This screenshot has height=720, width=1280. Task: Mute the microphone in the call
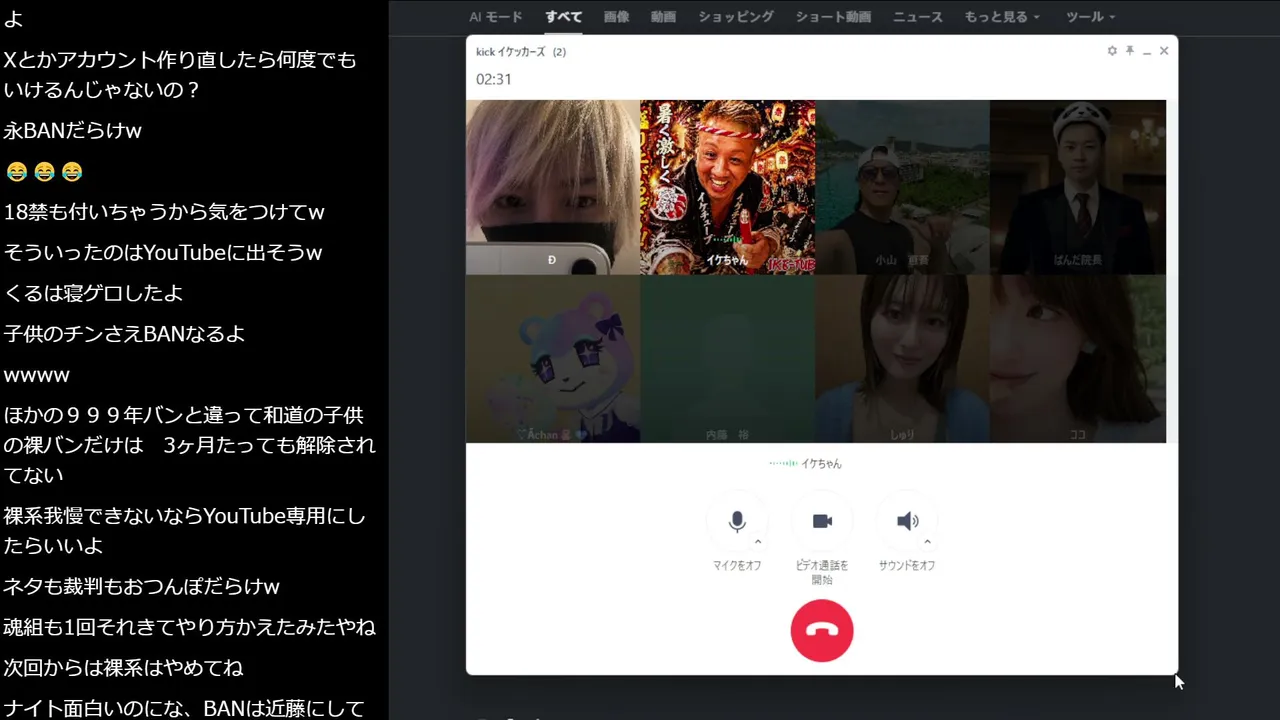coord(737,522)
